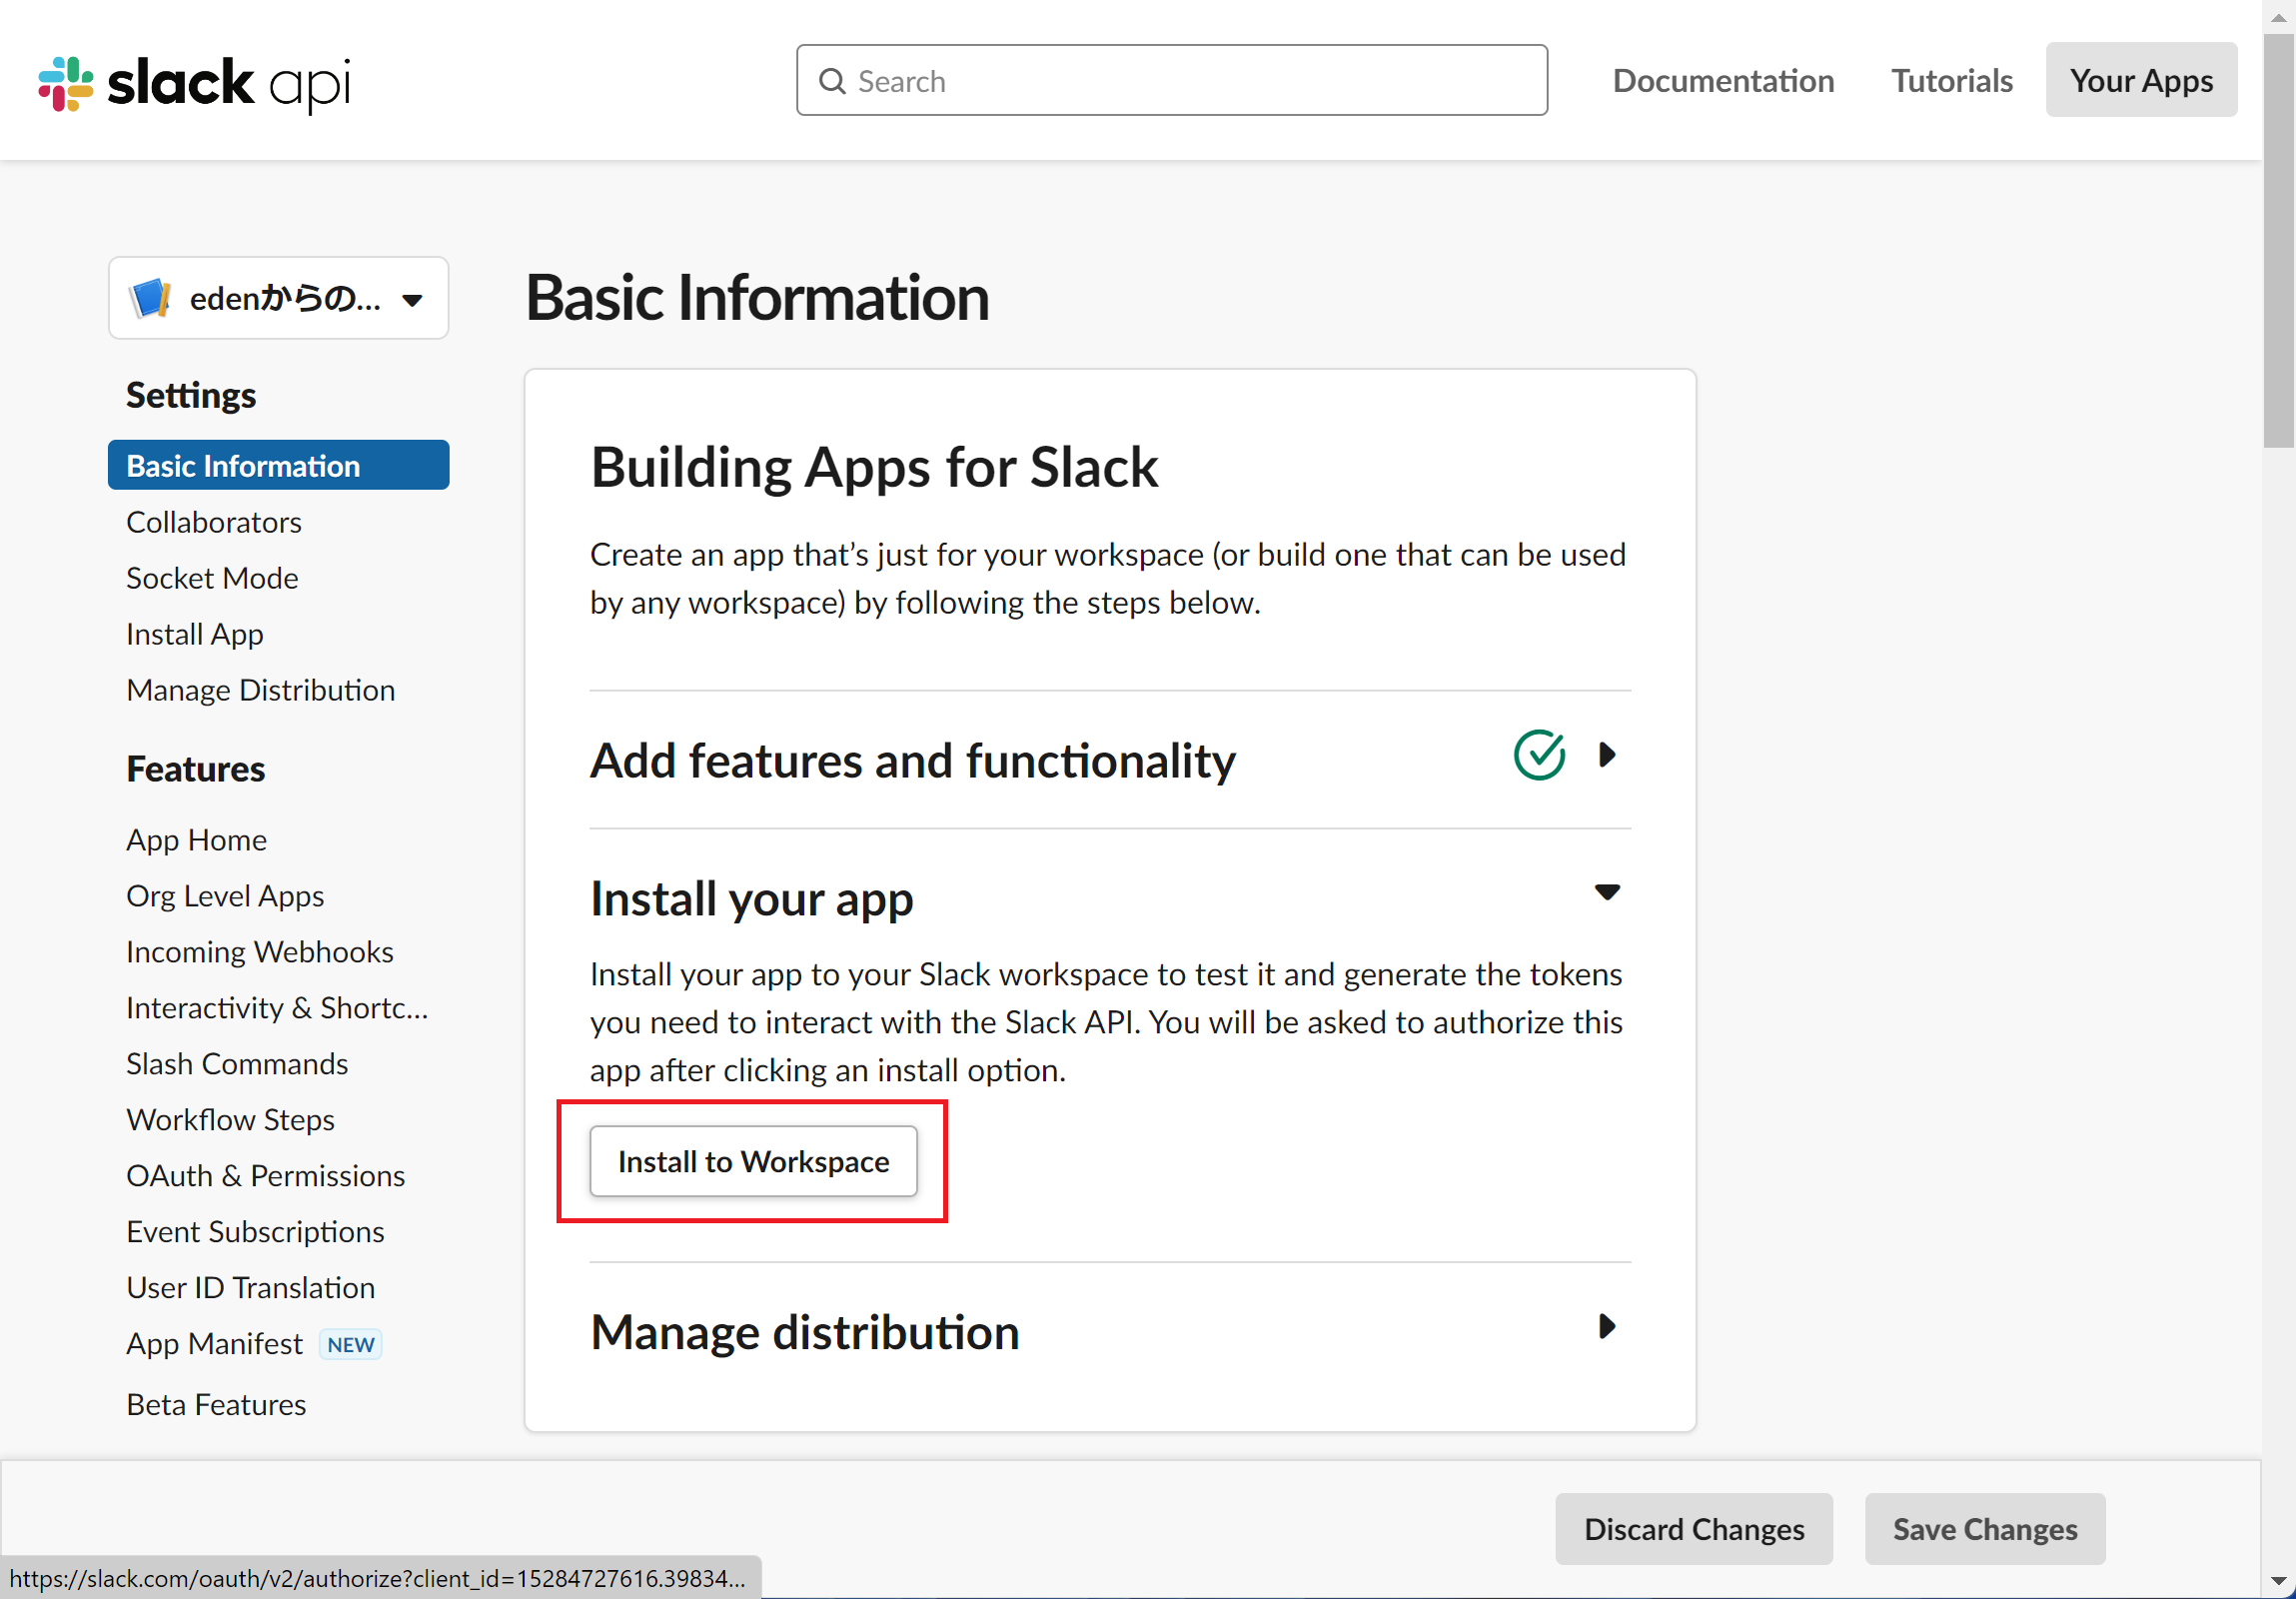This screenshot has height=1599, width=2296.
Task: Click the scrollbar up arrow
Action: pos(2279,16)
